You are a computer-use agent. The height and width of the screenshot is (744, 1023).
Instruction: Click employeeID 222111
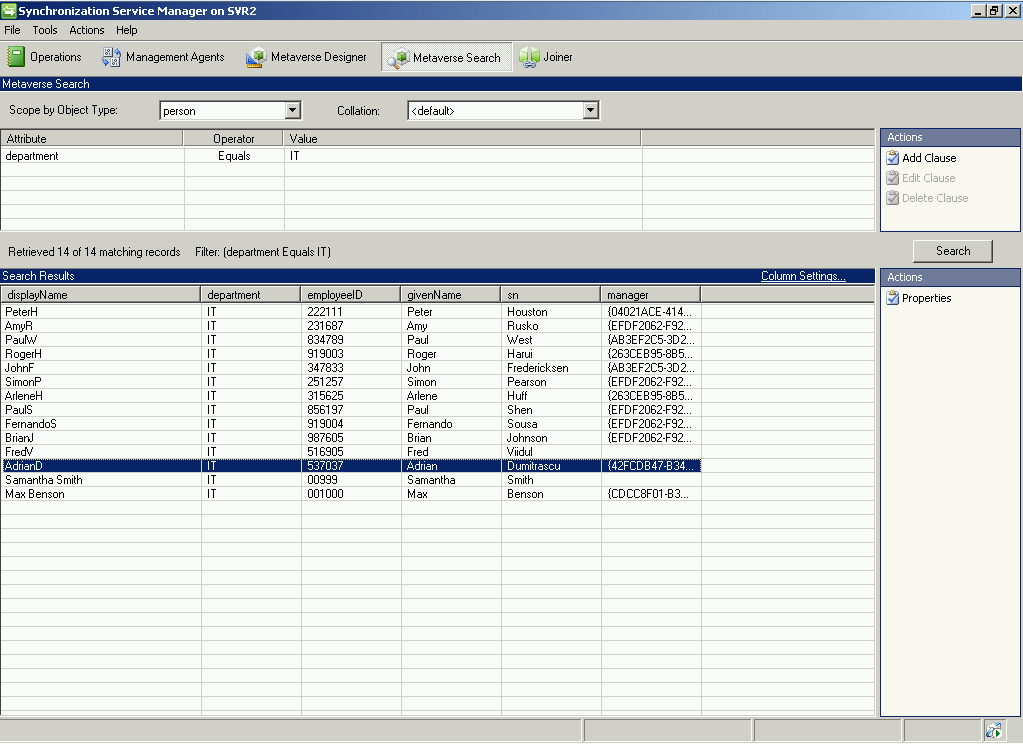(325, 312)
